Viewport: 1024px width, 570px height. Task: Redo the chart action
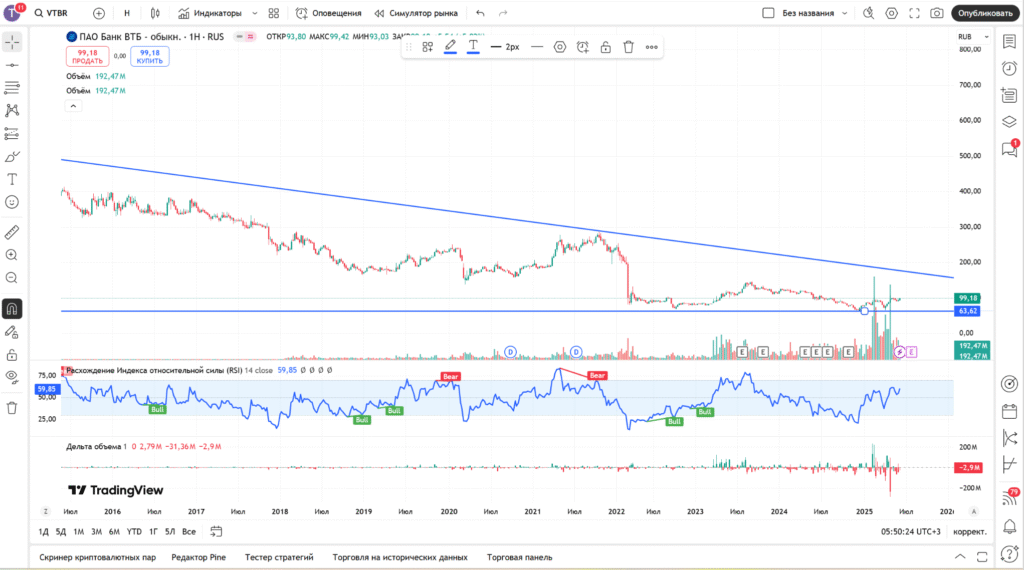pos(503,13)
